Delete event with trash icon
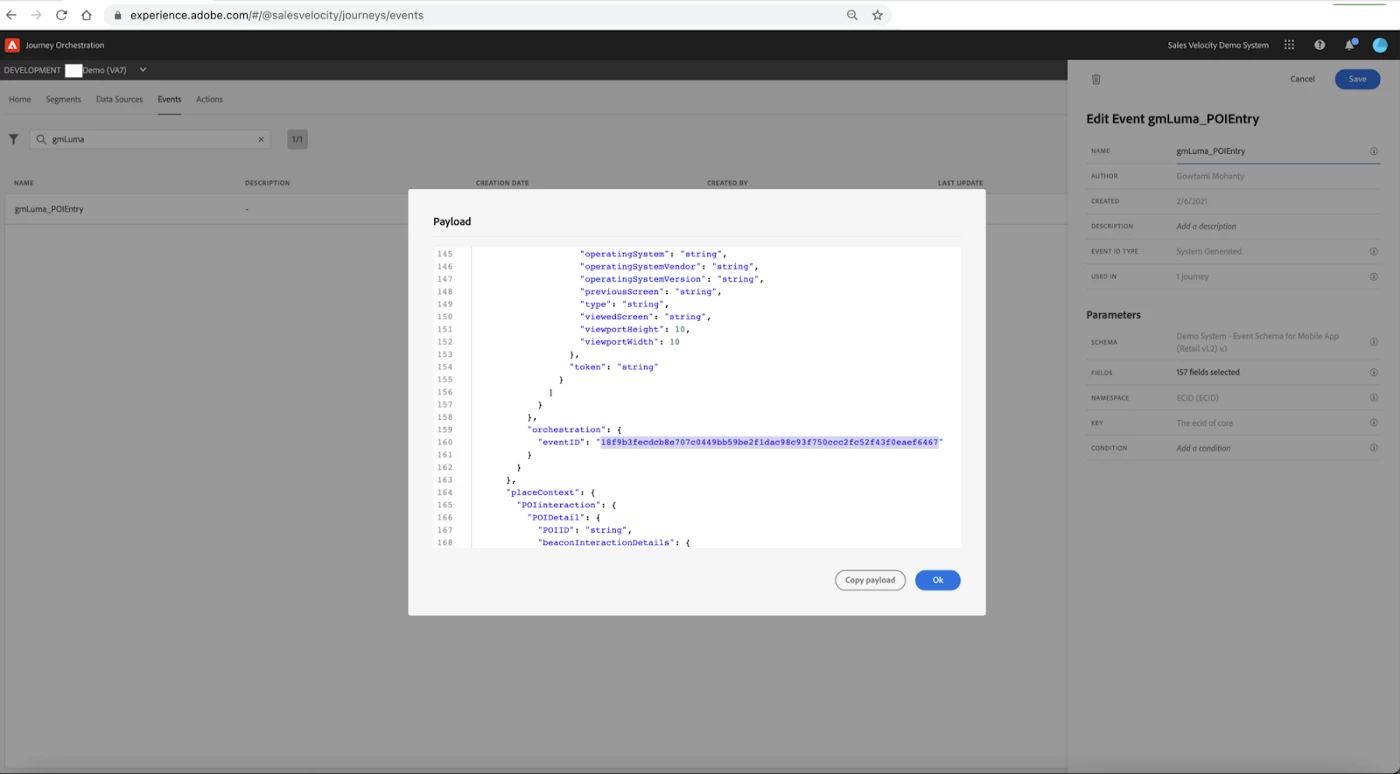 pos(1096,79)
